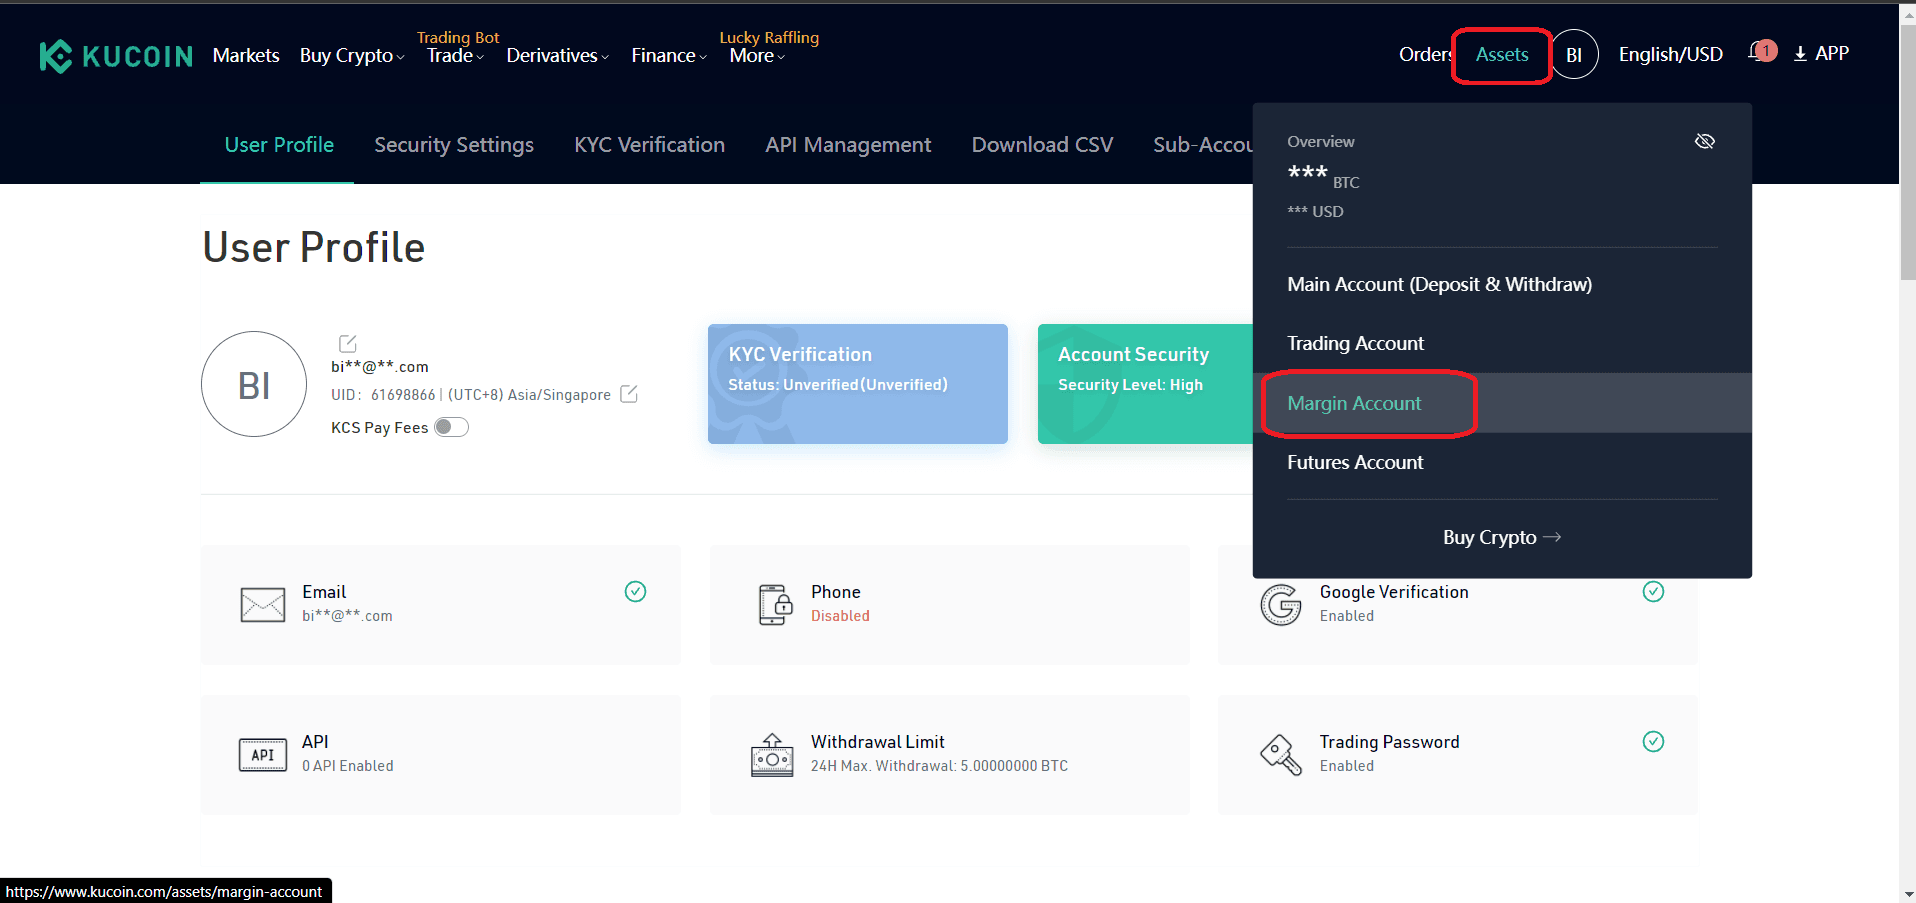Image resolution: width=1916 pixels, height=903 pixels.
Task: Open the Markets page
Action: 246,56
